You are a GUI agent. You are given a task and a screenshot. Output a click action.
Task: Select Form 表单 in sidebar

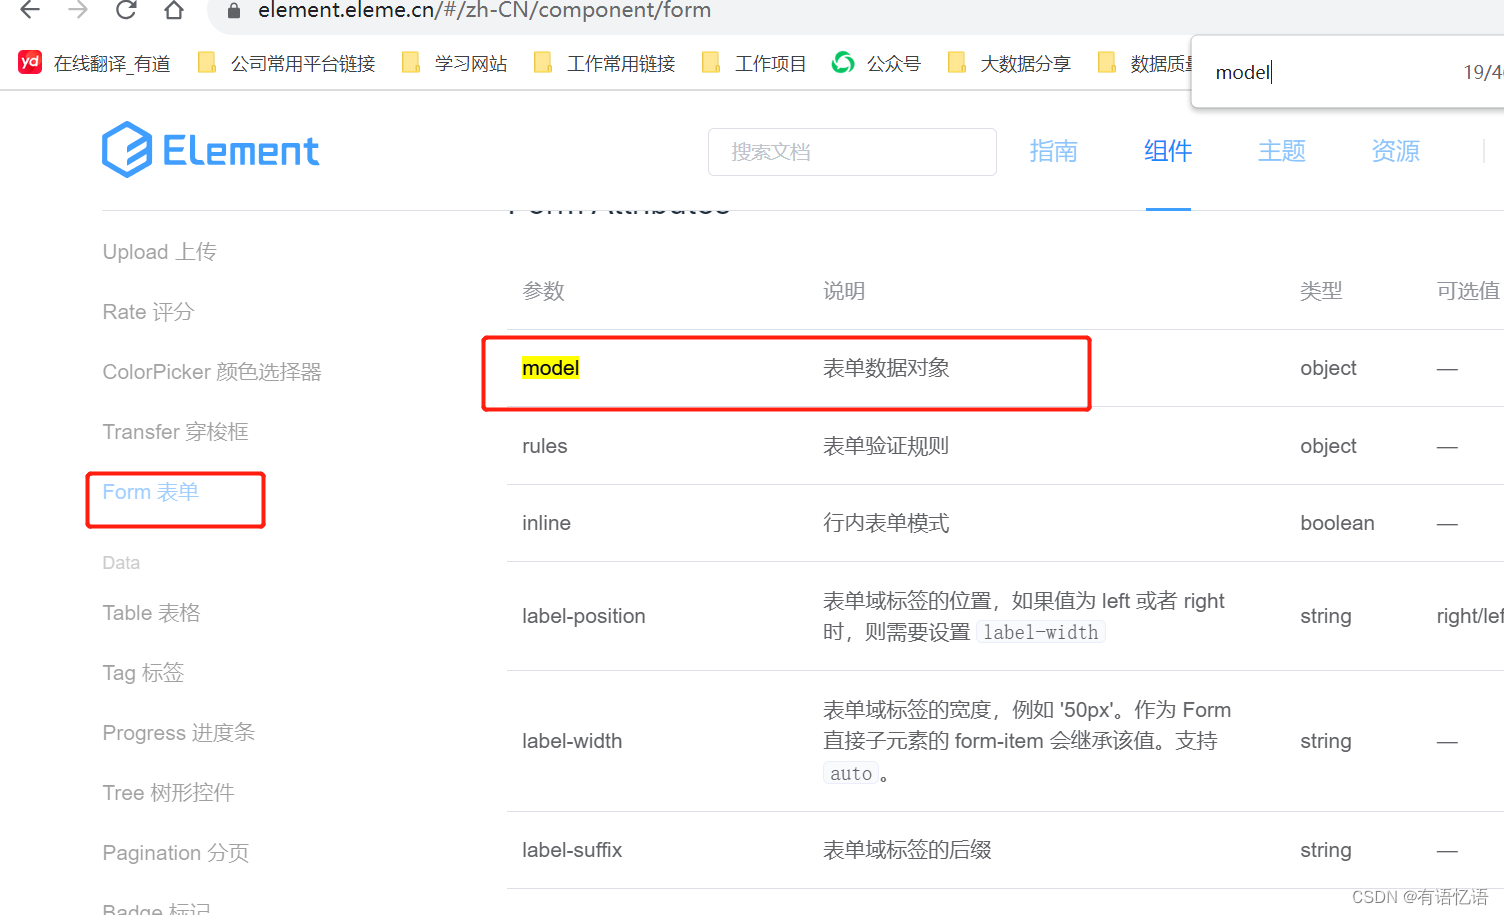pyautogui.click(x=151, y=492)
